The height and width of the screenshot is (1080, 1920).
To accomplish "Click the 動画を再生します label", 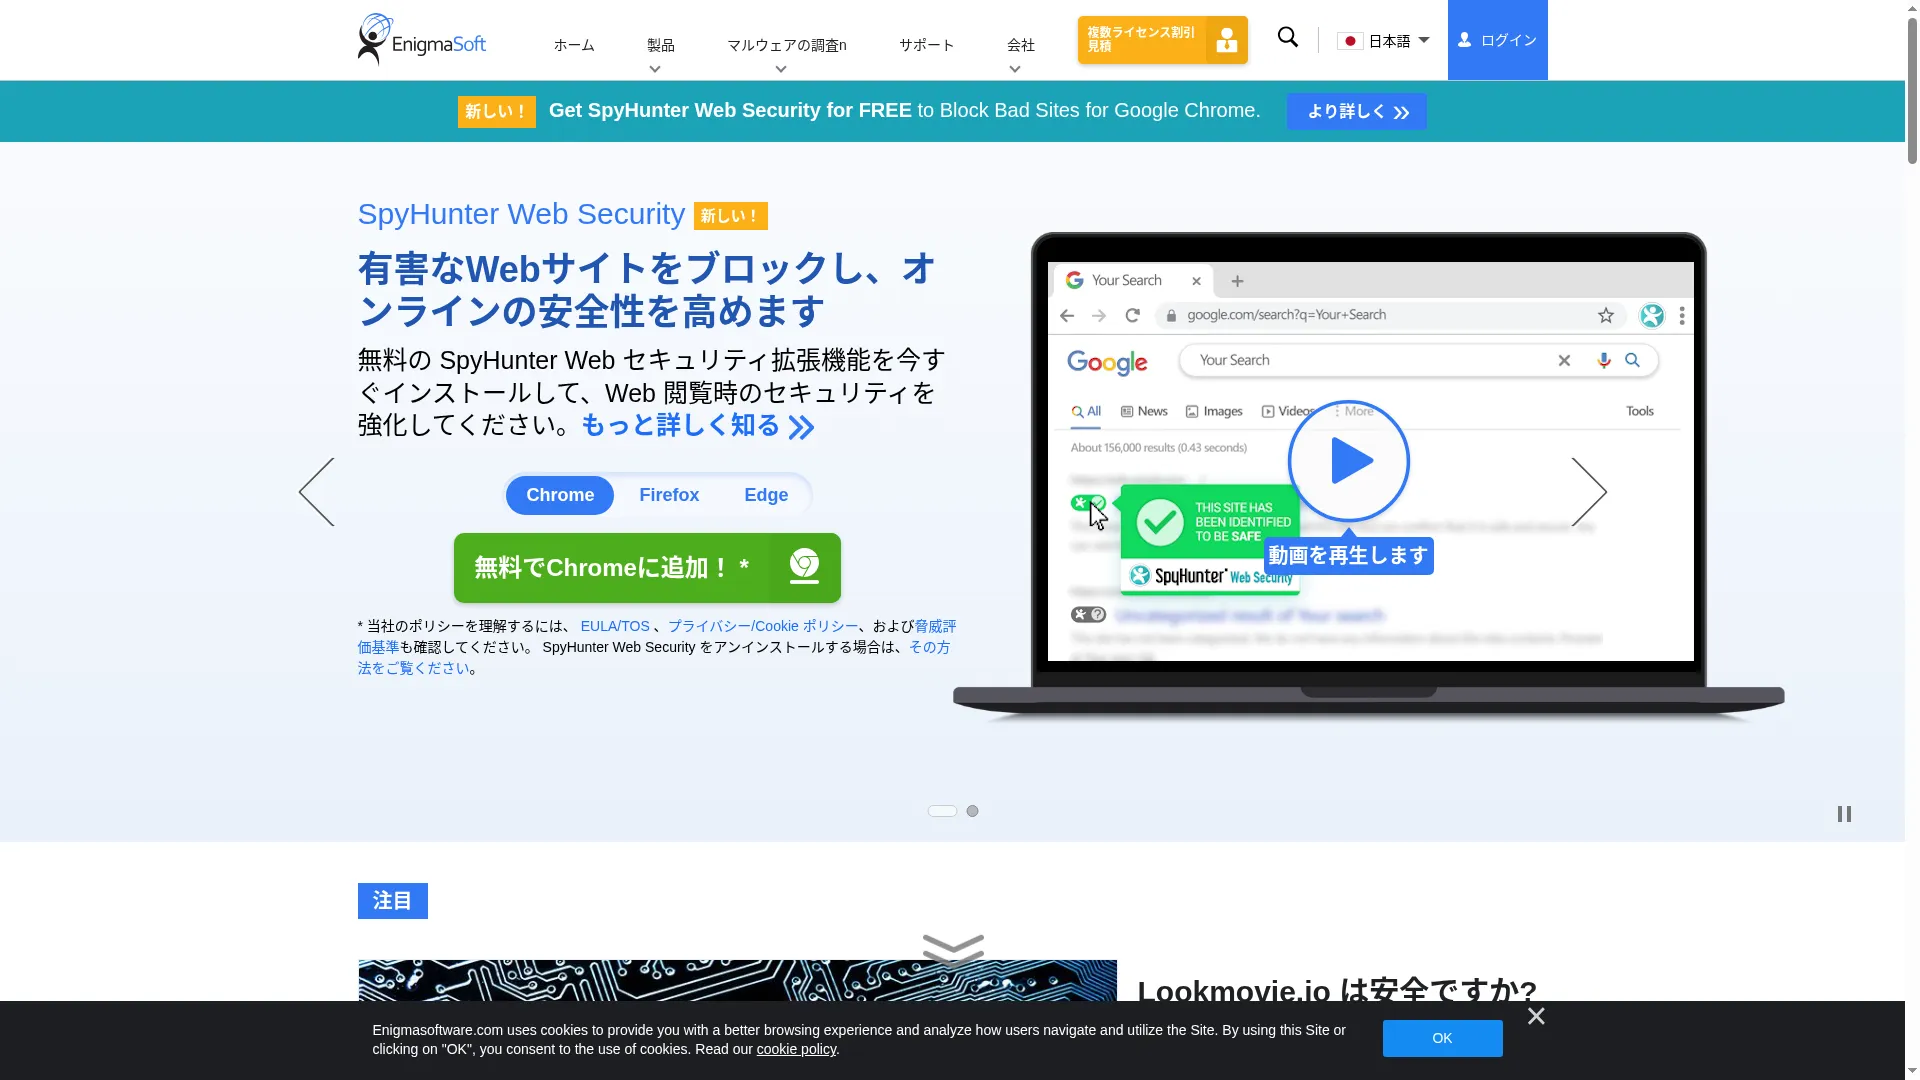I will pos(1348,555).
